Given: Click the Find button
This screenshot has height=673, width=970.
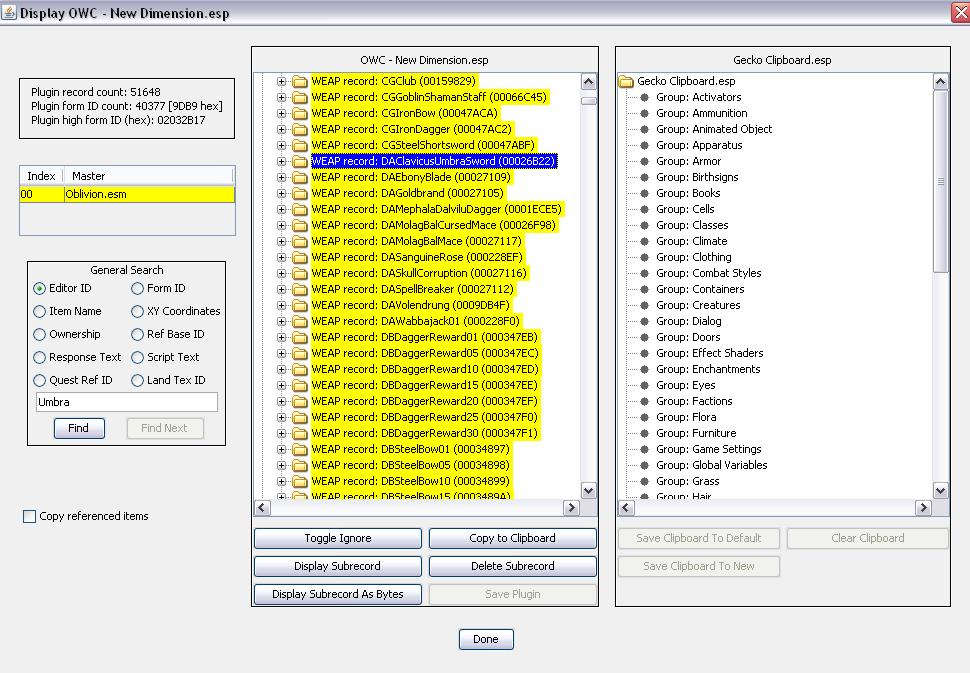Looking at the screenshot, I should (79, 428).
